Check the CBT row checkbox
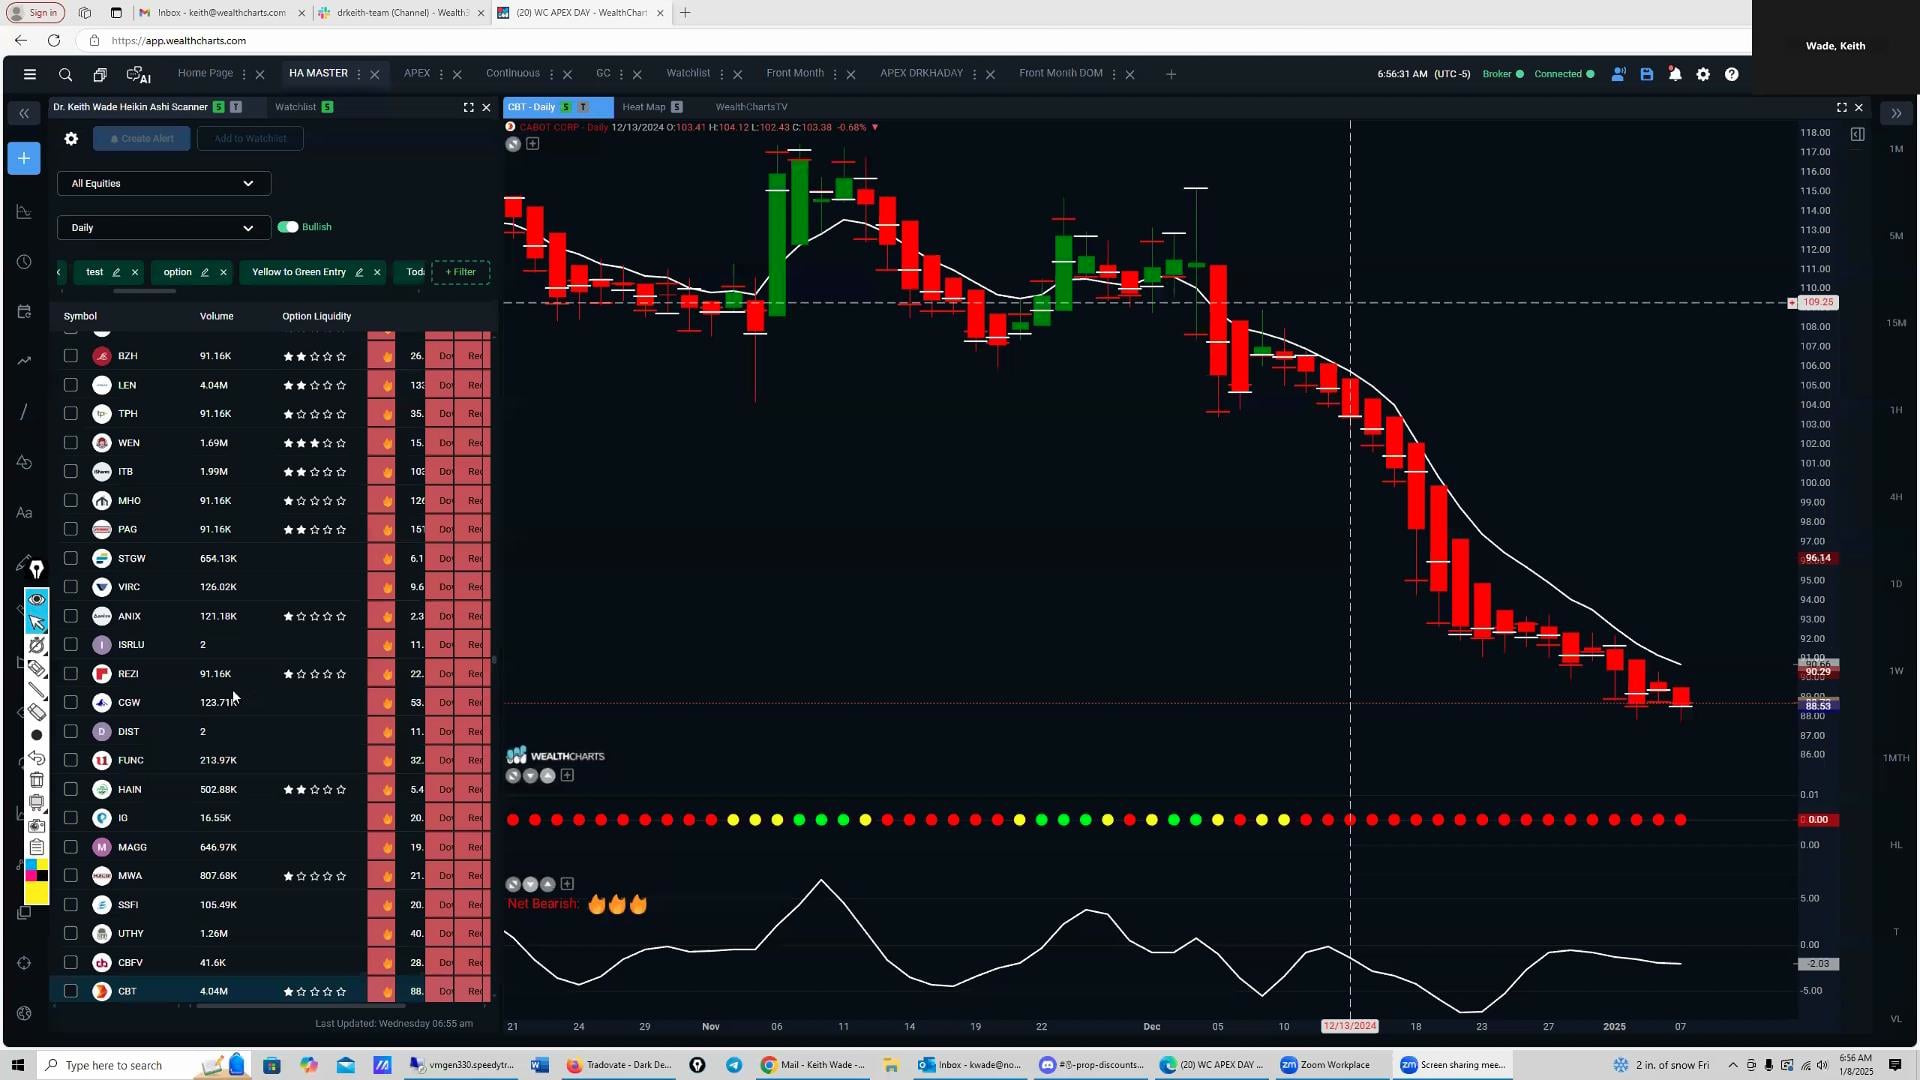 pos(70,992)
